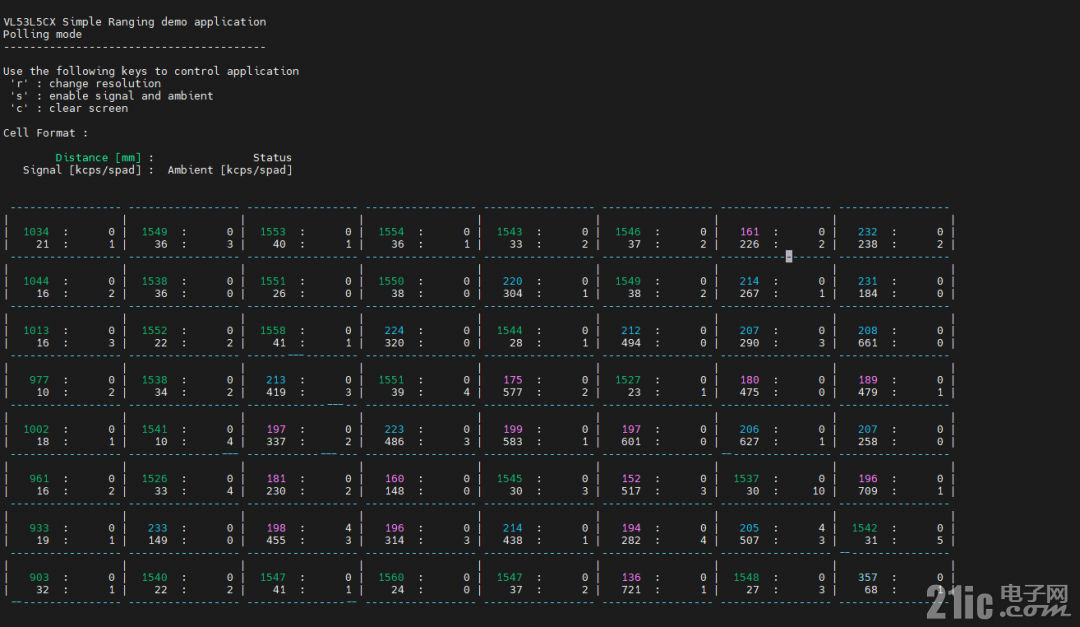The width and height of the screenshot is (1080, 627).
Task: Select distance value 1002 in the grid
Action: 36,431
